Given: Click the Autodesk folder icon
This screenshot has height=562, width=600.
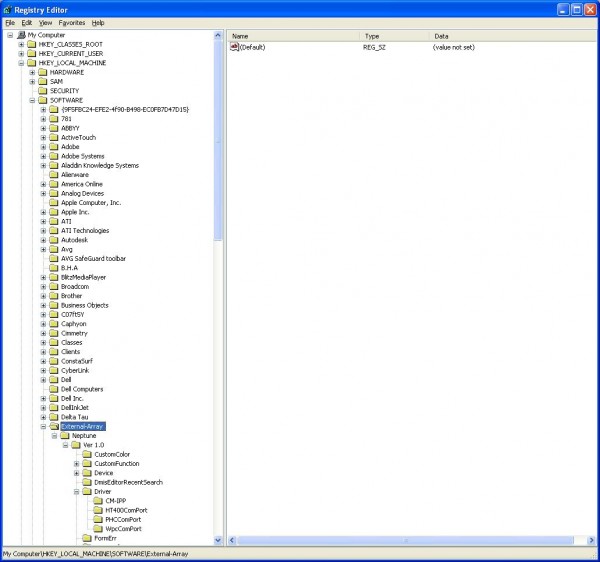Looking at the screenshot, I should [54, 240].
